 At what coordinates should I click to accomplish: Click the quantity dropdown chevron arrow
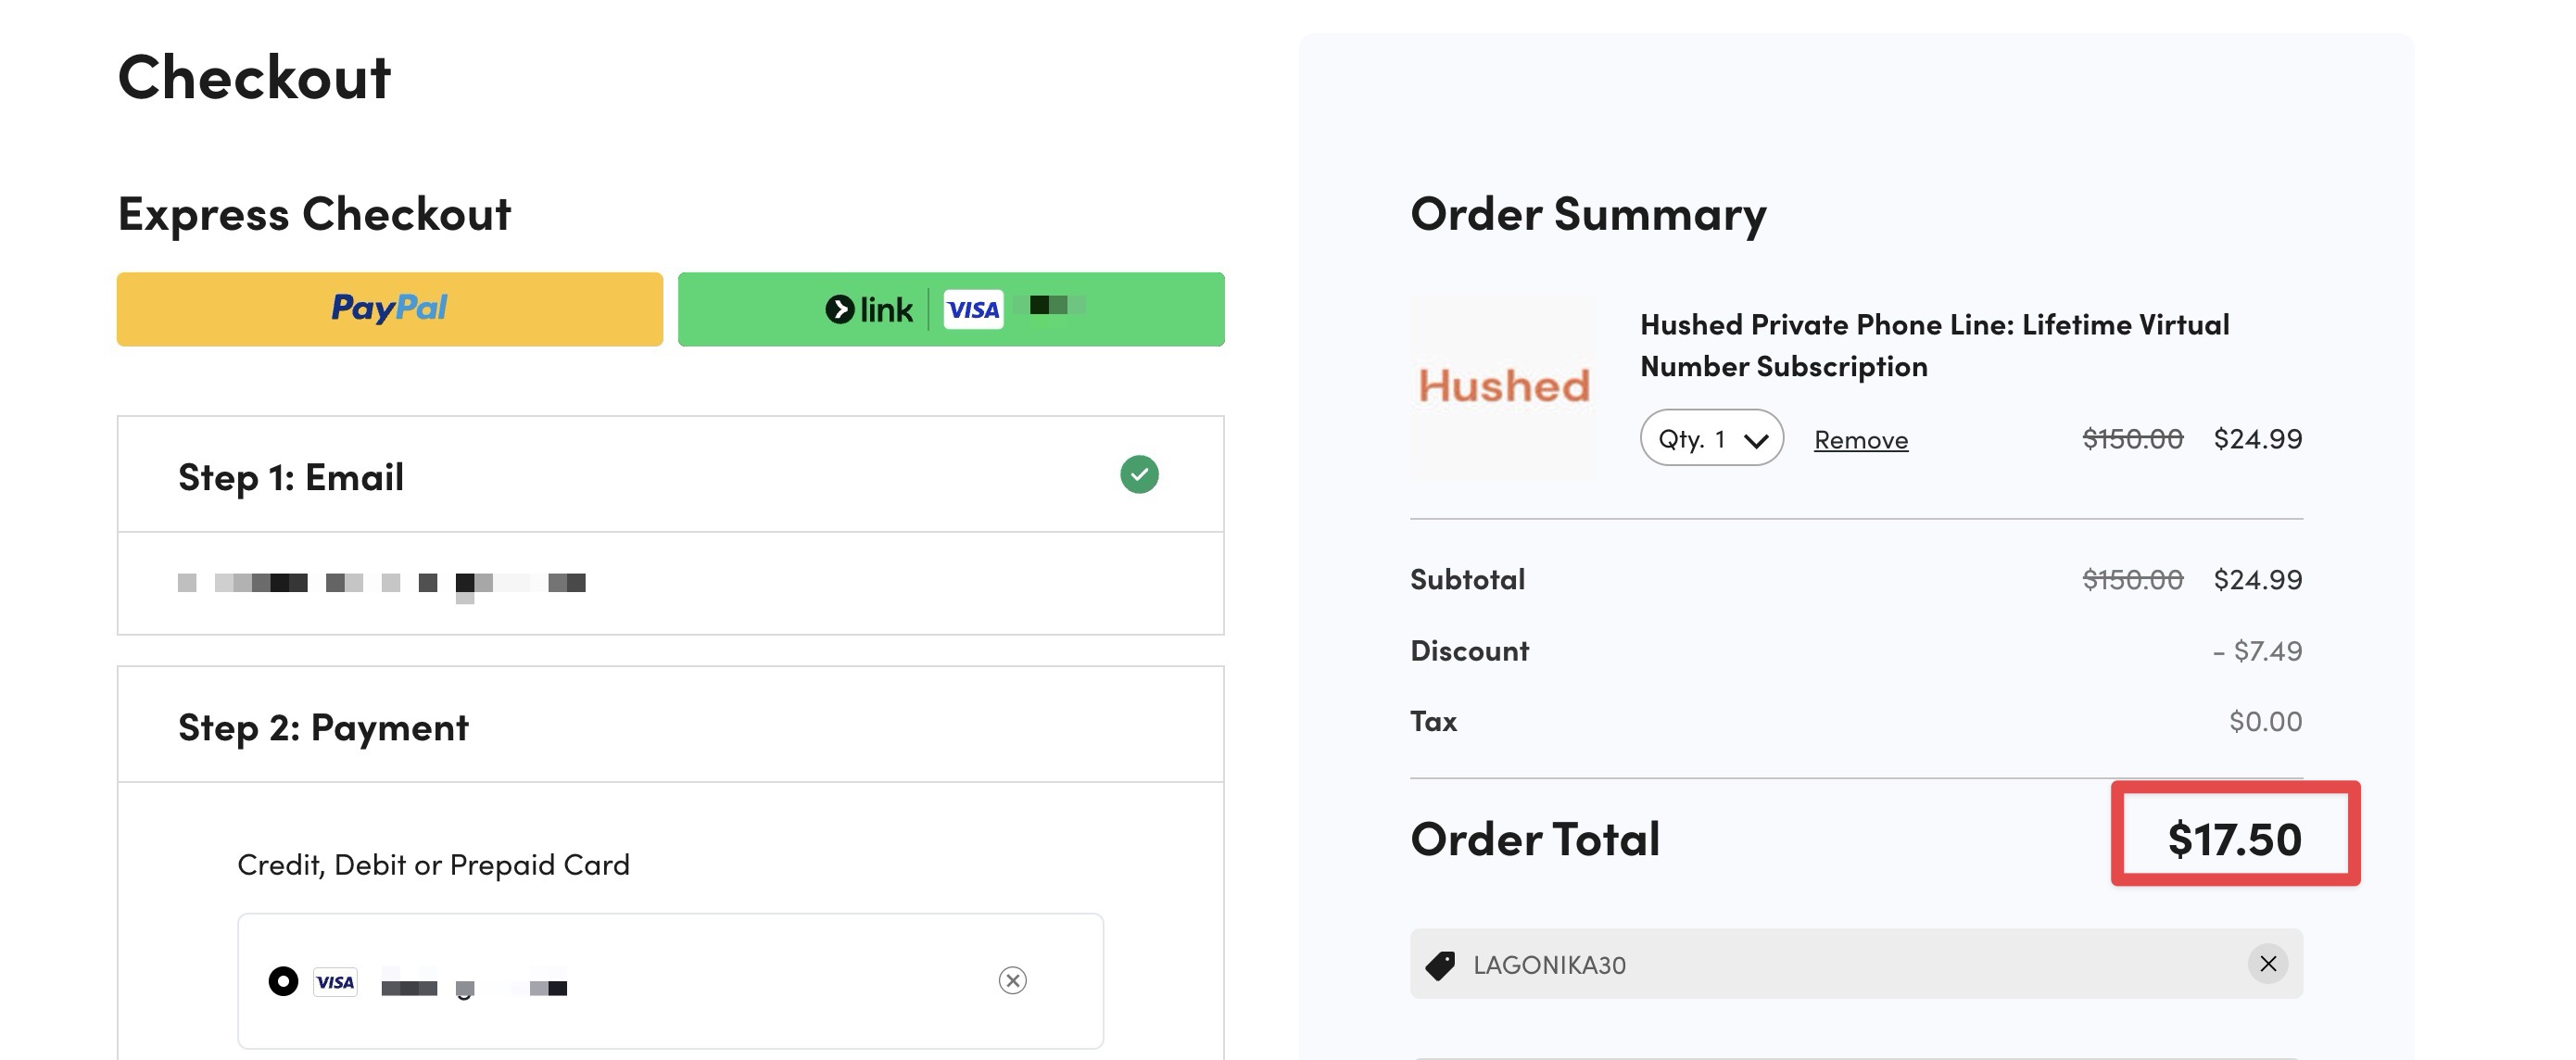click(x=1756, y=441)
